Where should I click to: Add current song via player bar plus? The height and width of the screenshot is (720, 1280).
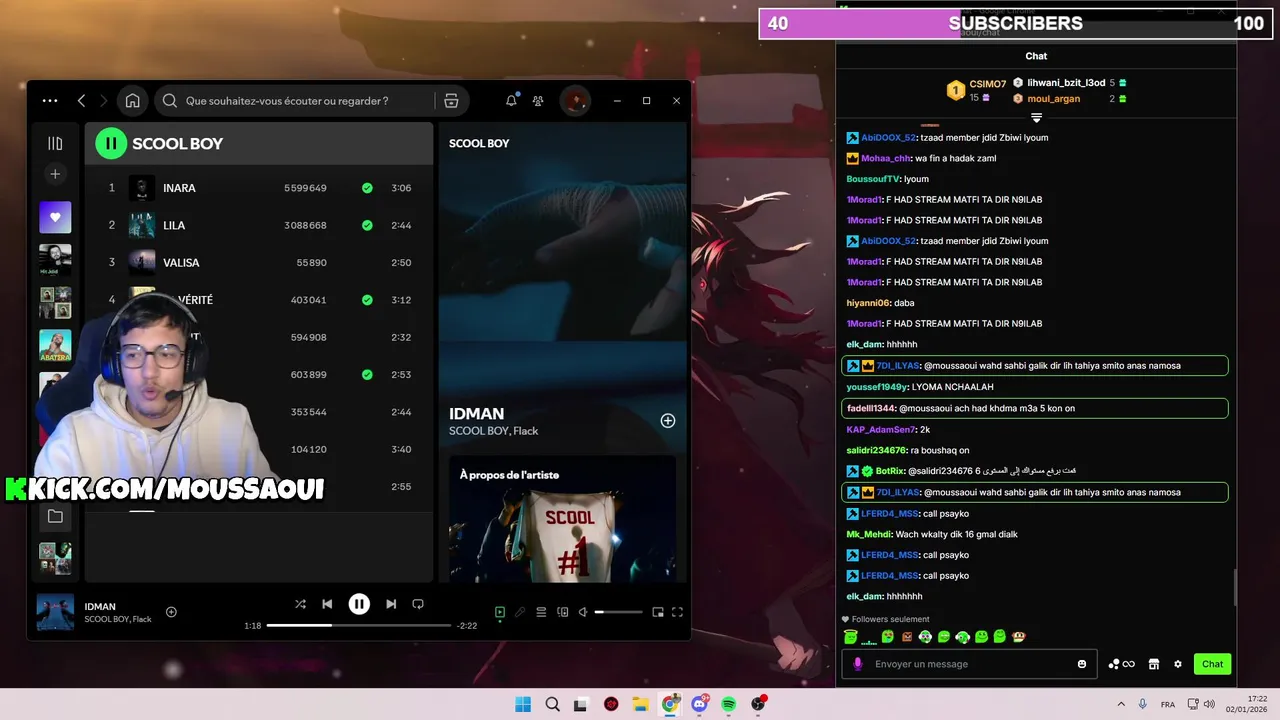171,612
